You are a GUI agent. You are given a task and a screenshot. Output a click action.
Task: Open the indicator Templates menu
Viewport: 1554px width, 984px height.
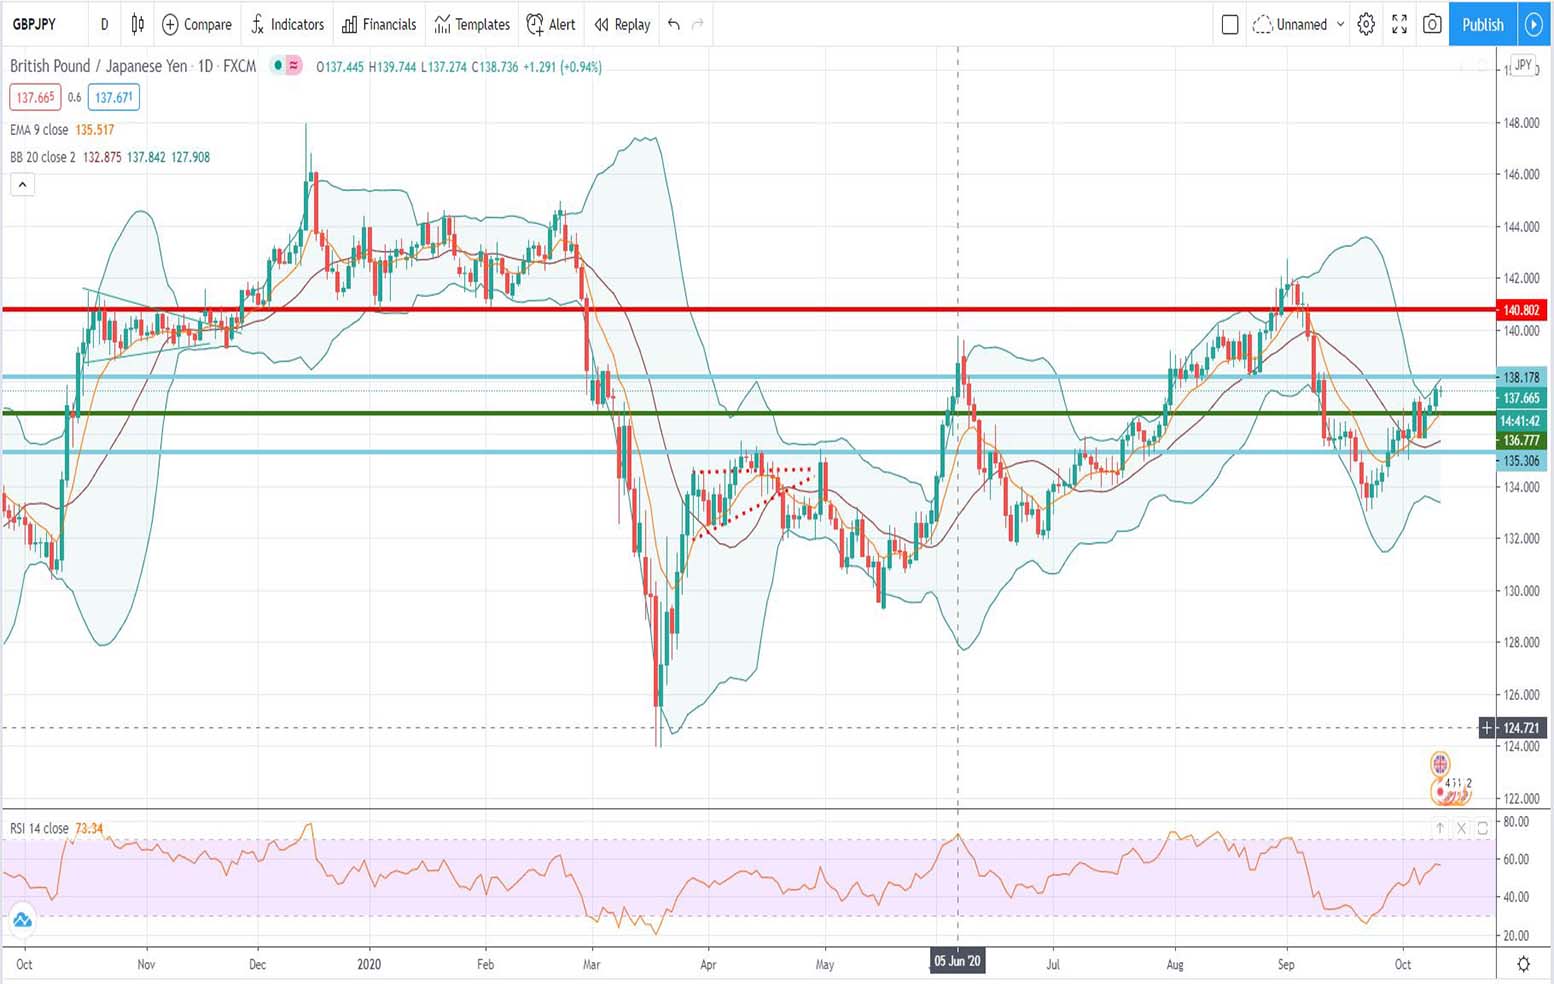[x=471, y=24]
